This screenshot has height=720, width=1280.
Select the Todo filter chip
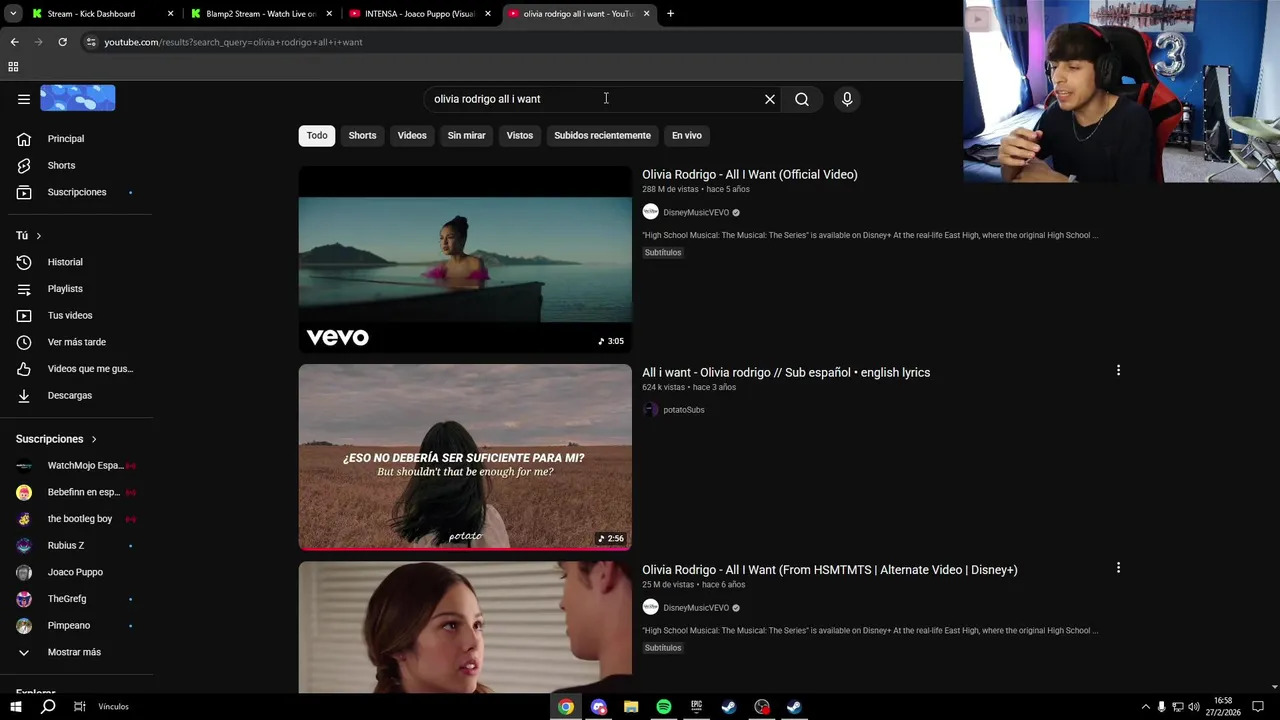coord(317,136)
